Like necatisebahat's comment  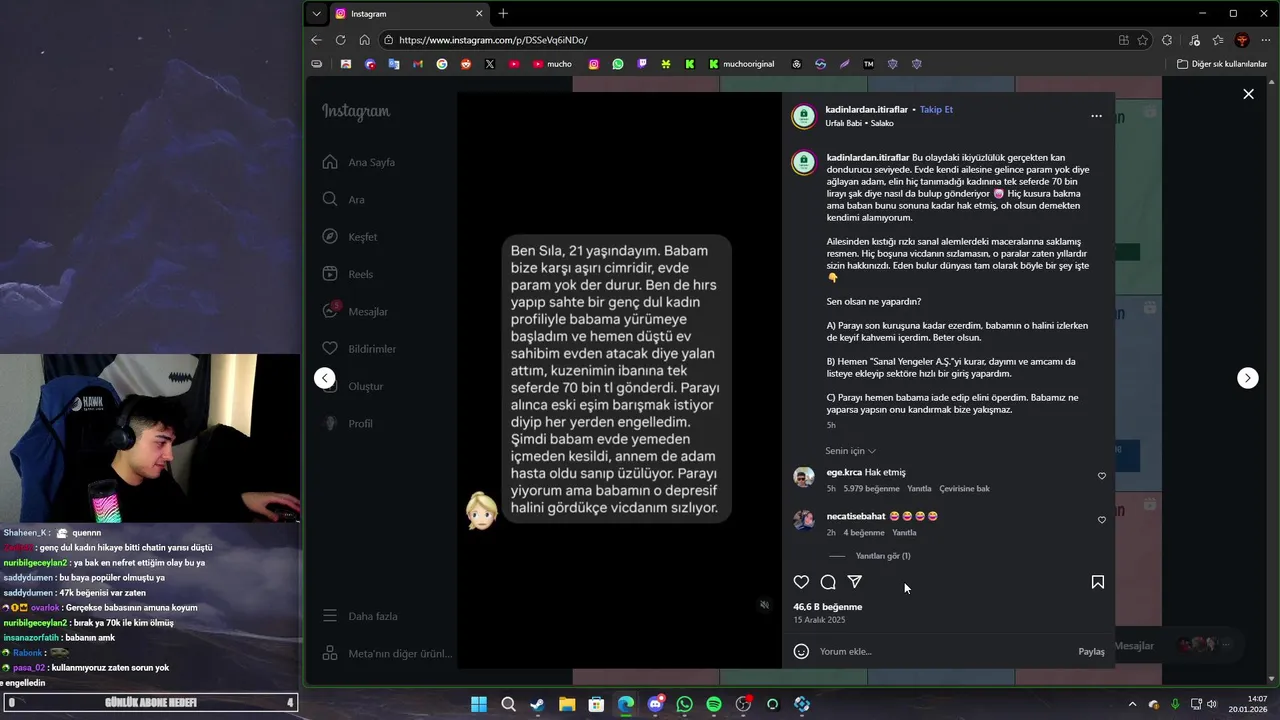click(x=1102, y=520)
